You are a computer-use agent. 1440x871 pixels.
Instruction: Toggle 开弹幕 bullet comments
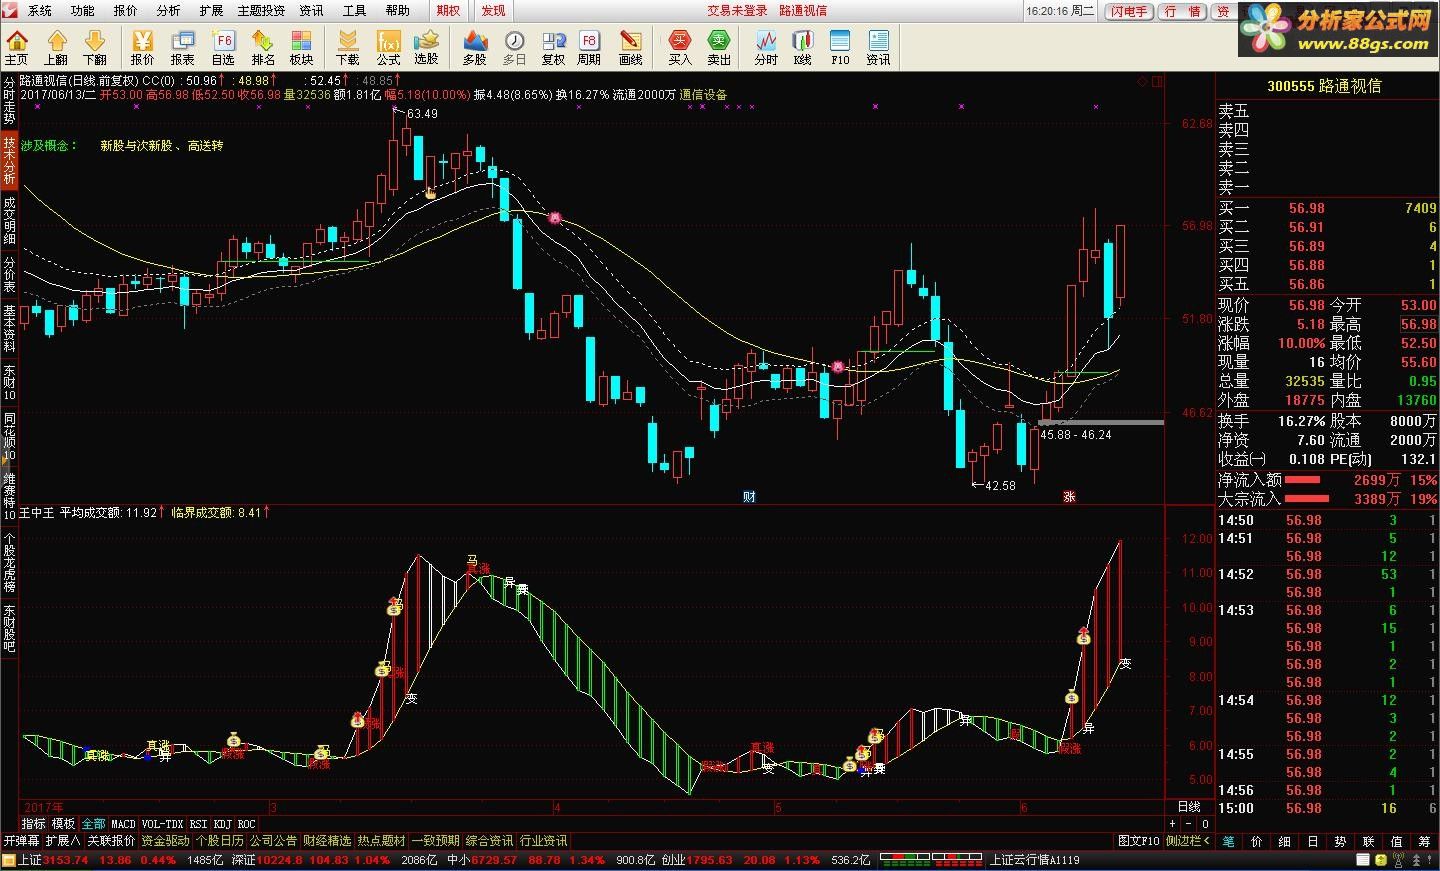click(21, 841)
